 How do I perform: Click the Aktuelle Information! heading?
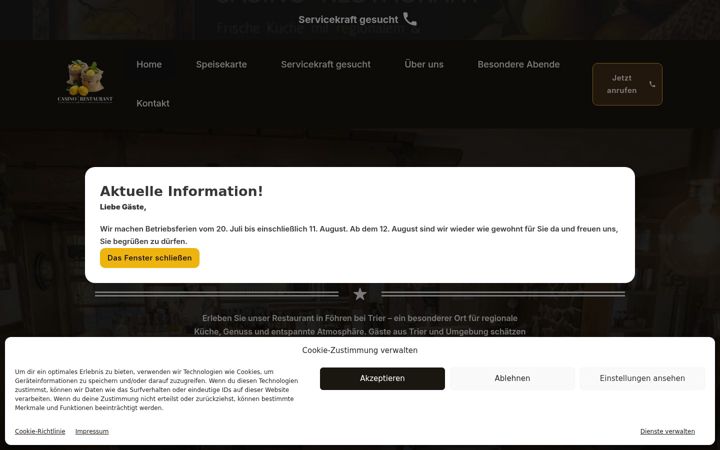(x=181, y=191)
